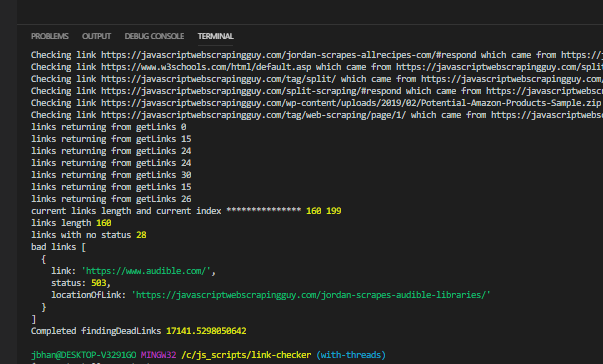Click the 'current links length and current index' line
Viewport: 603px width, 364px height.
(x=186, y=211)
